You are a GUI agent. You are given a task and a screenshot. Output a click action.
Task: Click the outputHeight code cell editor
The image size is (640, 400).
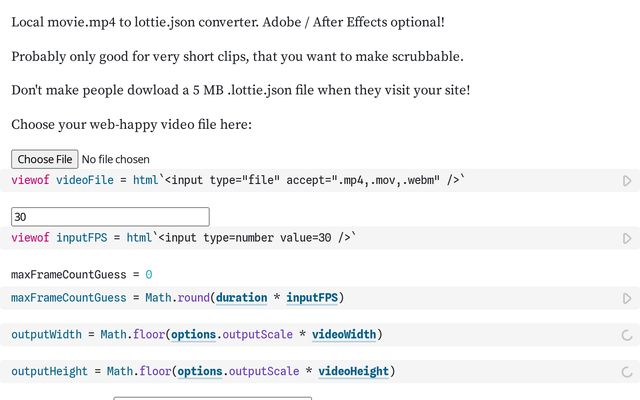coord(500,371)
